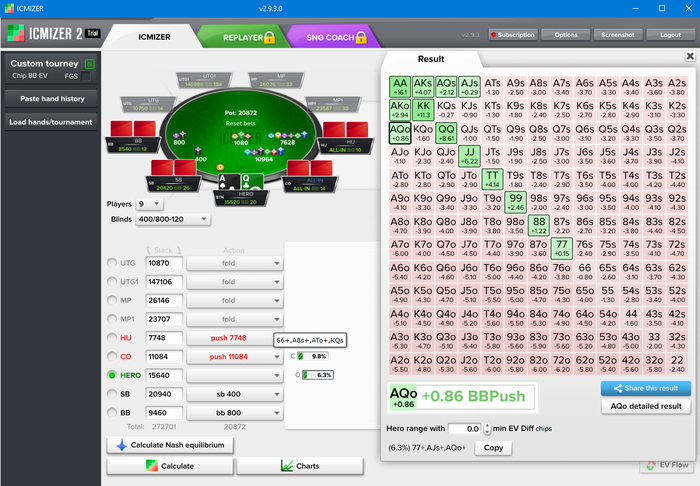Select the CO radio button
Image resolution: width=700 pixels, height=486 pixels.
point(112,357)
